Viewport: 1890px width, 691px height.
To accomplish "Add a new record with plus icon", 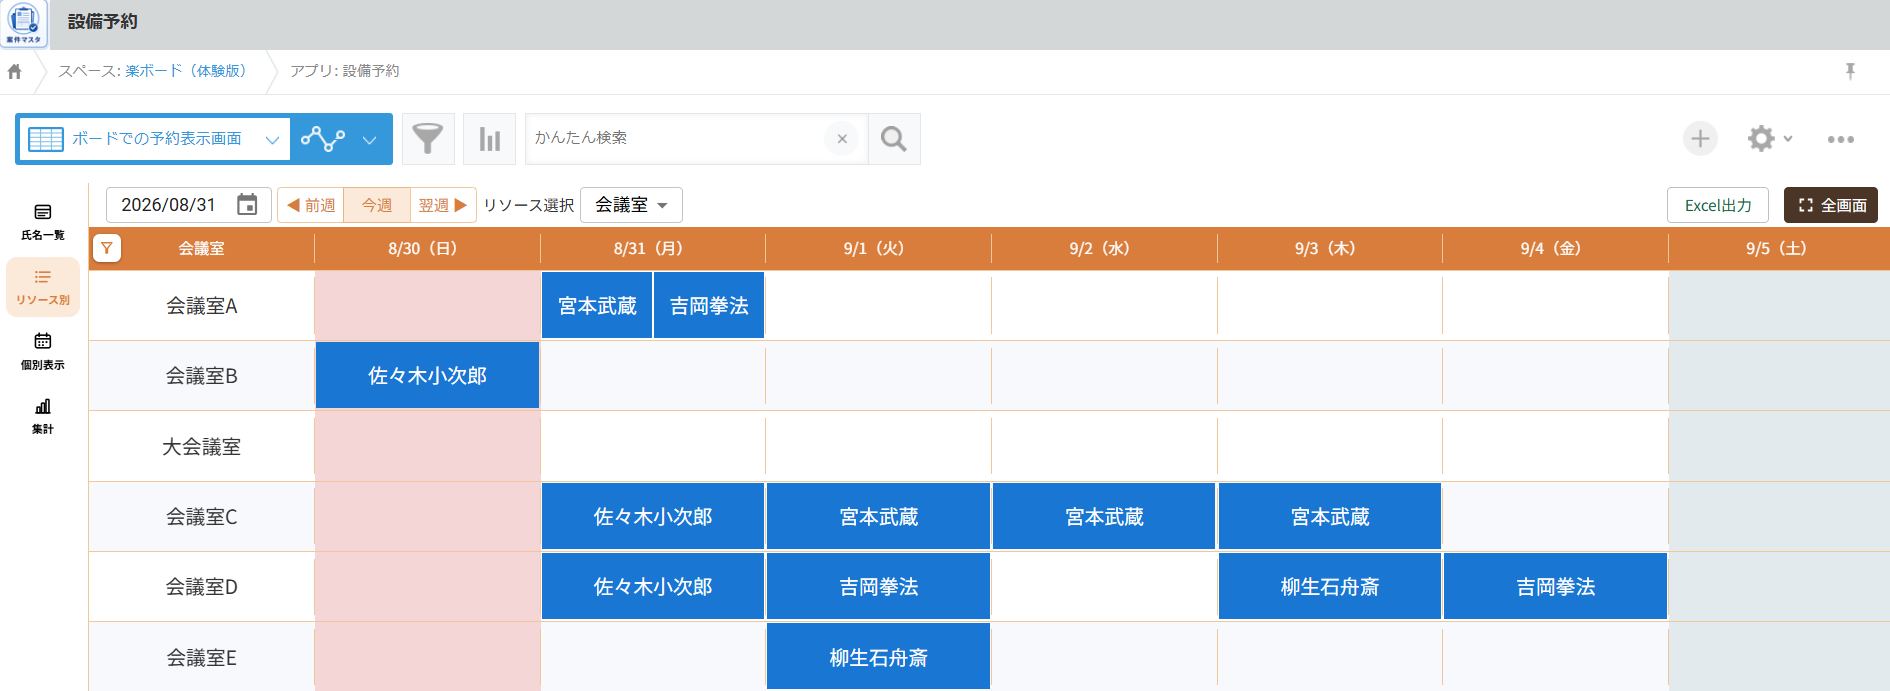I will [x=1700, y=139].
